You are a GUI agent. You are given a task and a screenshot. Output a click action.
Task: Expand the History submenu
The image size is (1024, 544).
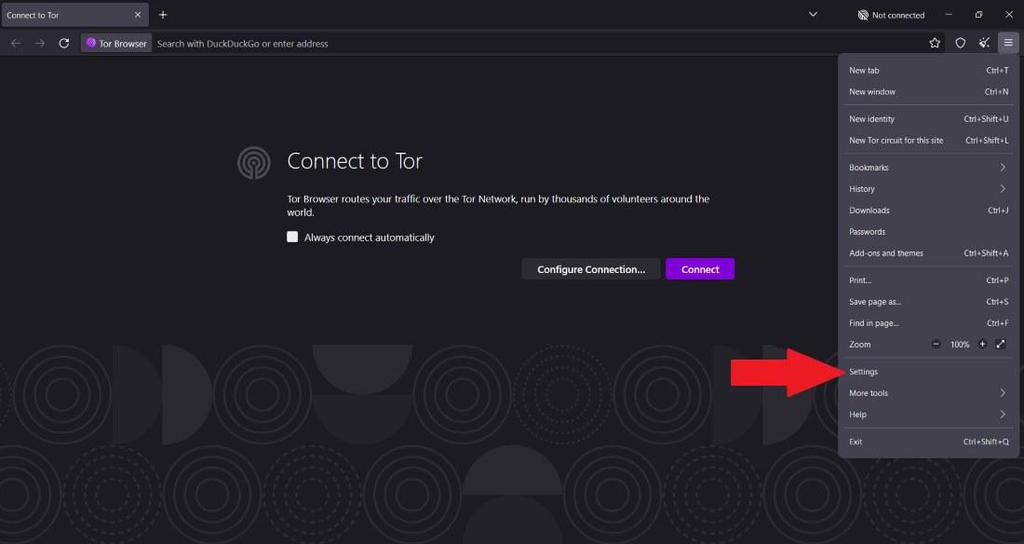point(928,189)
